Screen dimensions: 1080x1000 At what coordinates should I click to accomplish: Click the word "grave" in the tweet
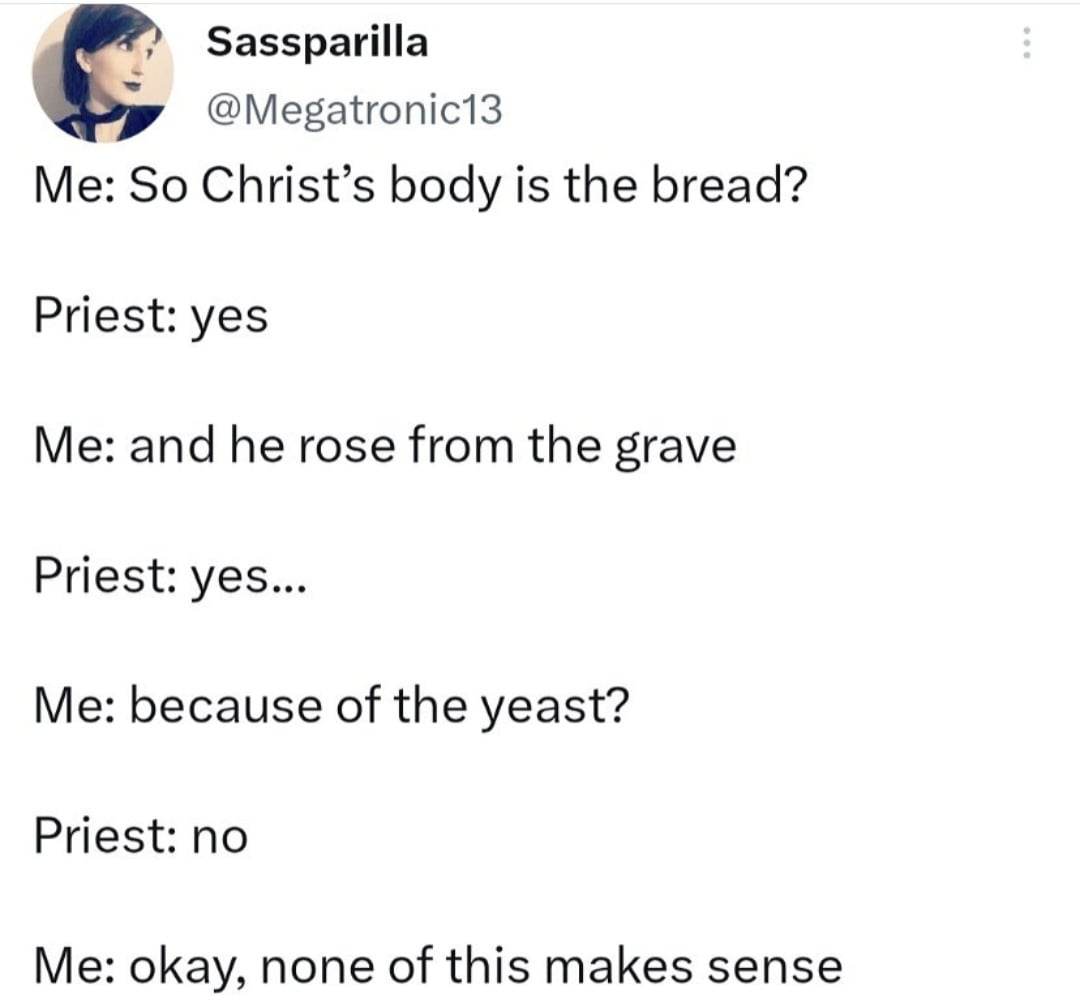(x=676, y=448)
